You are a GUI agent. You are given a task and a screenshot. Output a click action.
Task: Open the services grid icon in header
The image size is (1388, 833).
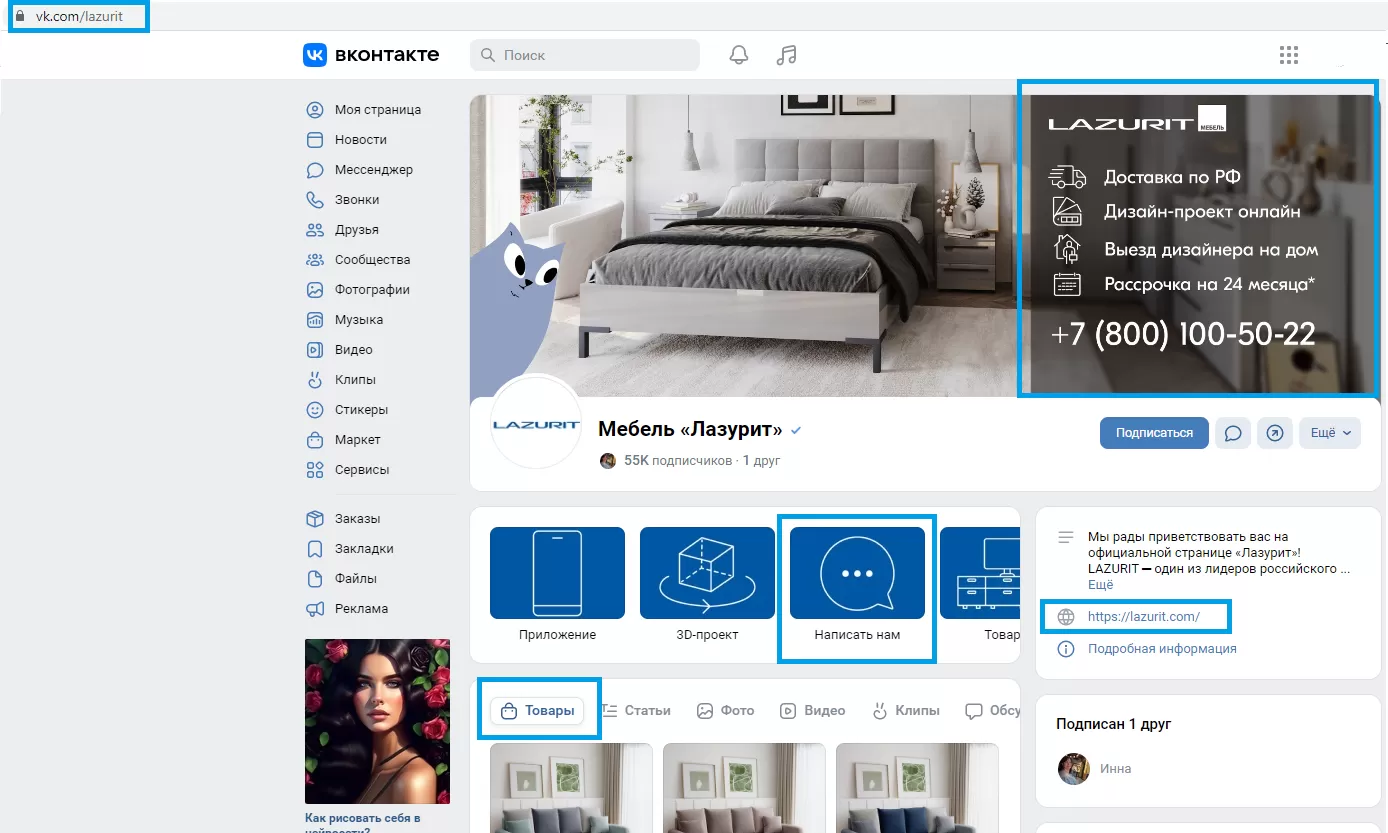1289,55
